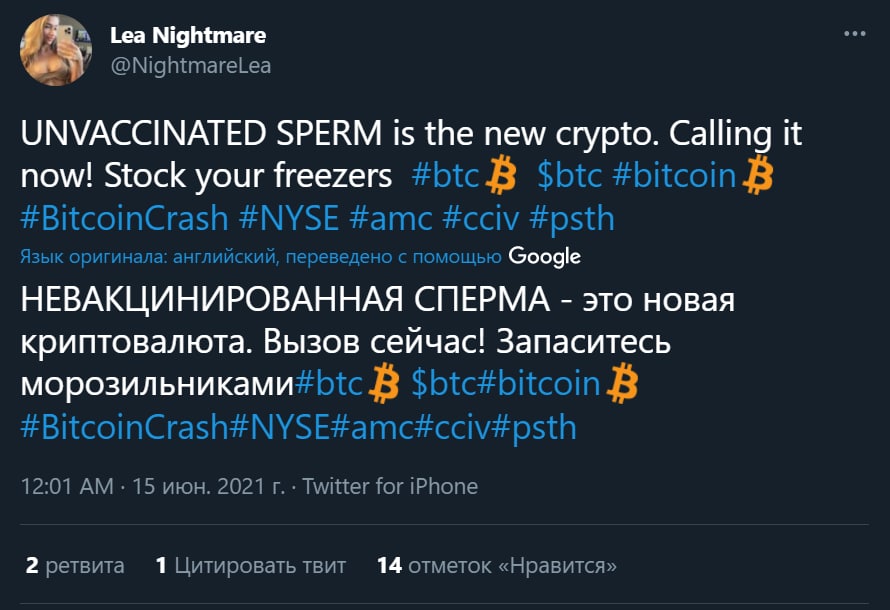
Task: View the 14 отметок «Нравится» list
Action: (x=496, y=566)
